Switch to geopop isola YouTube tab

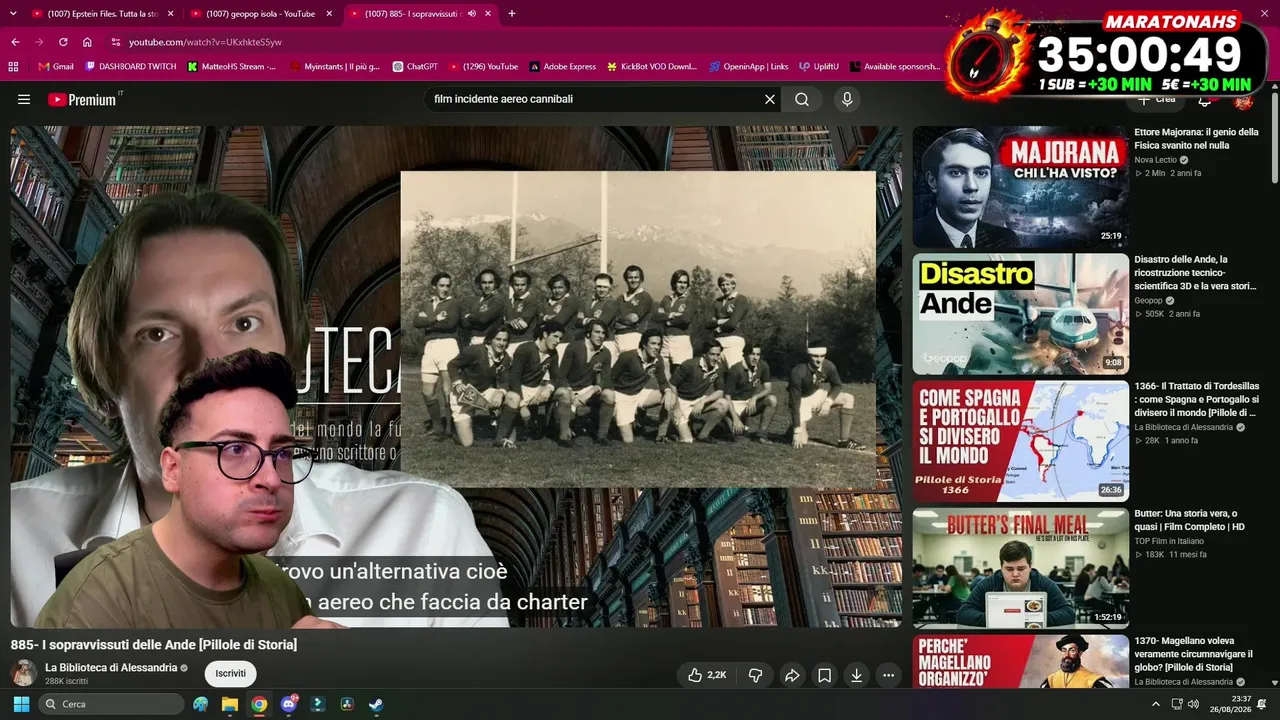click(260, 14)
